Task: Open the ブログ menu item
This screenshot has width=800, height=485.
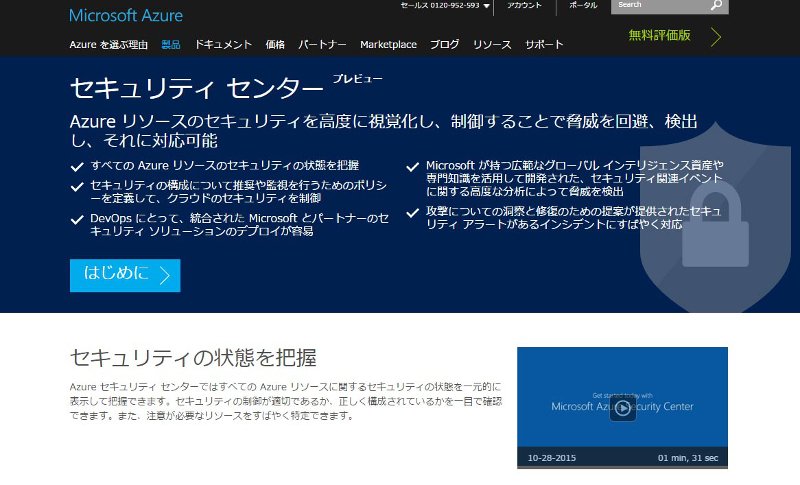Action: point(444,45)
